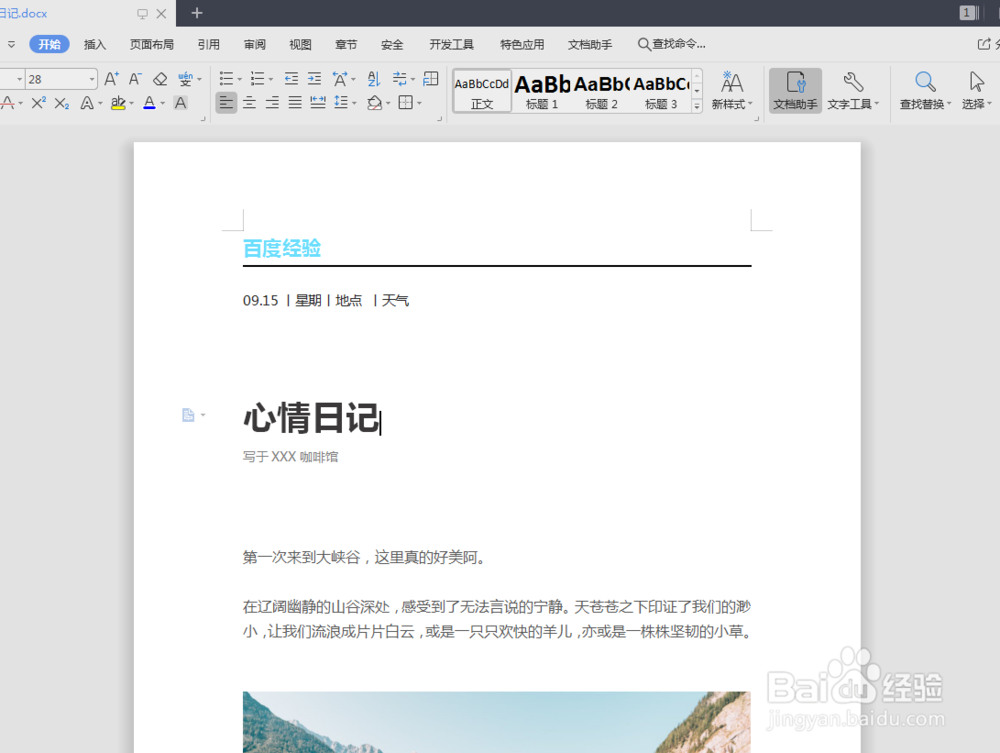Open the line spacing dropdown
Screen dimensions: 1000x753
352,103
